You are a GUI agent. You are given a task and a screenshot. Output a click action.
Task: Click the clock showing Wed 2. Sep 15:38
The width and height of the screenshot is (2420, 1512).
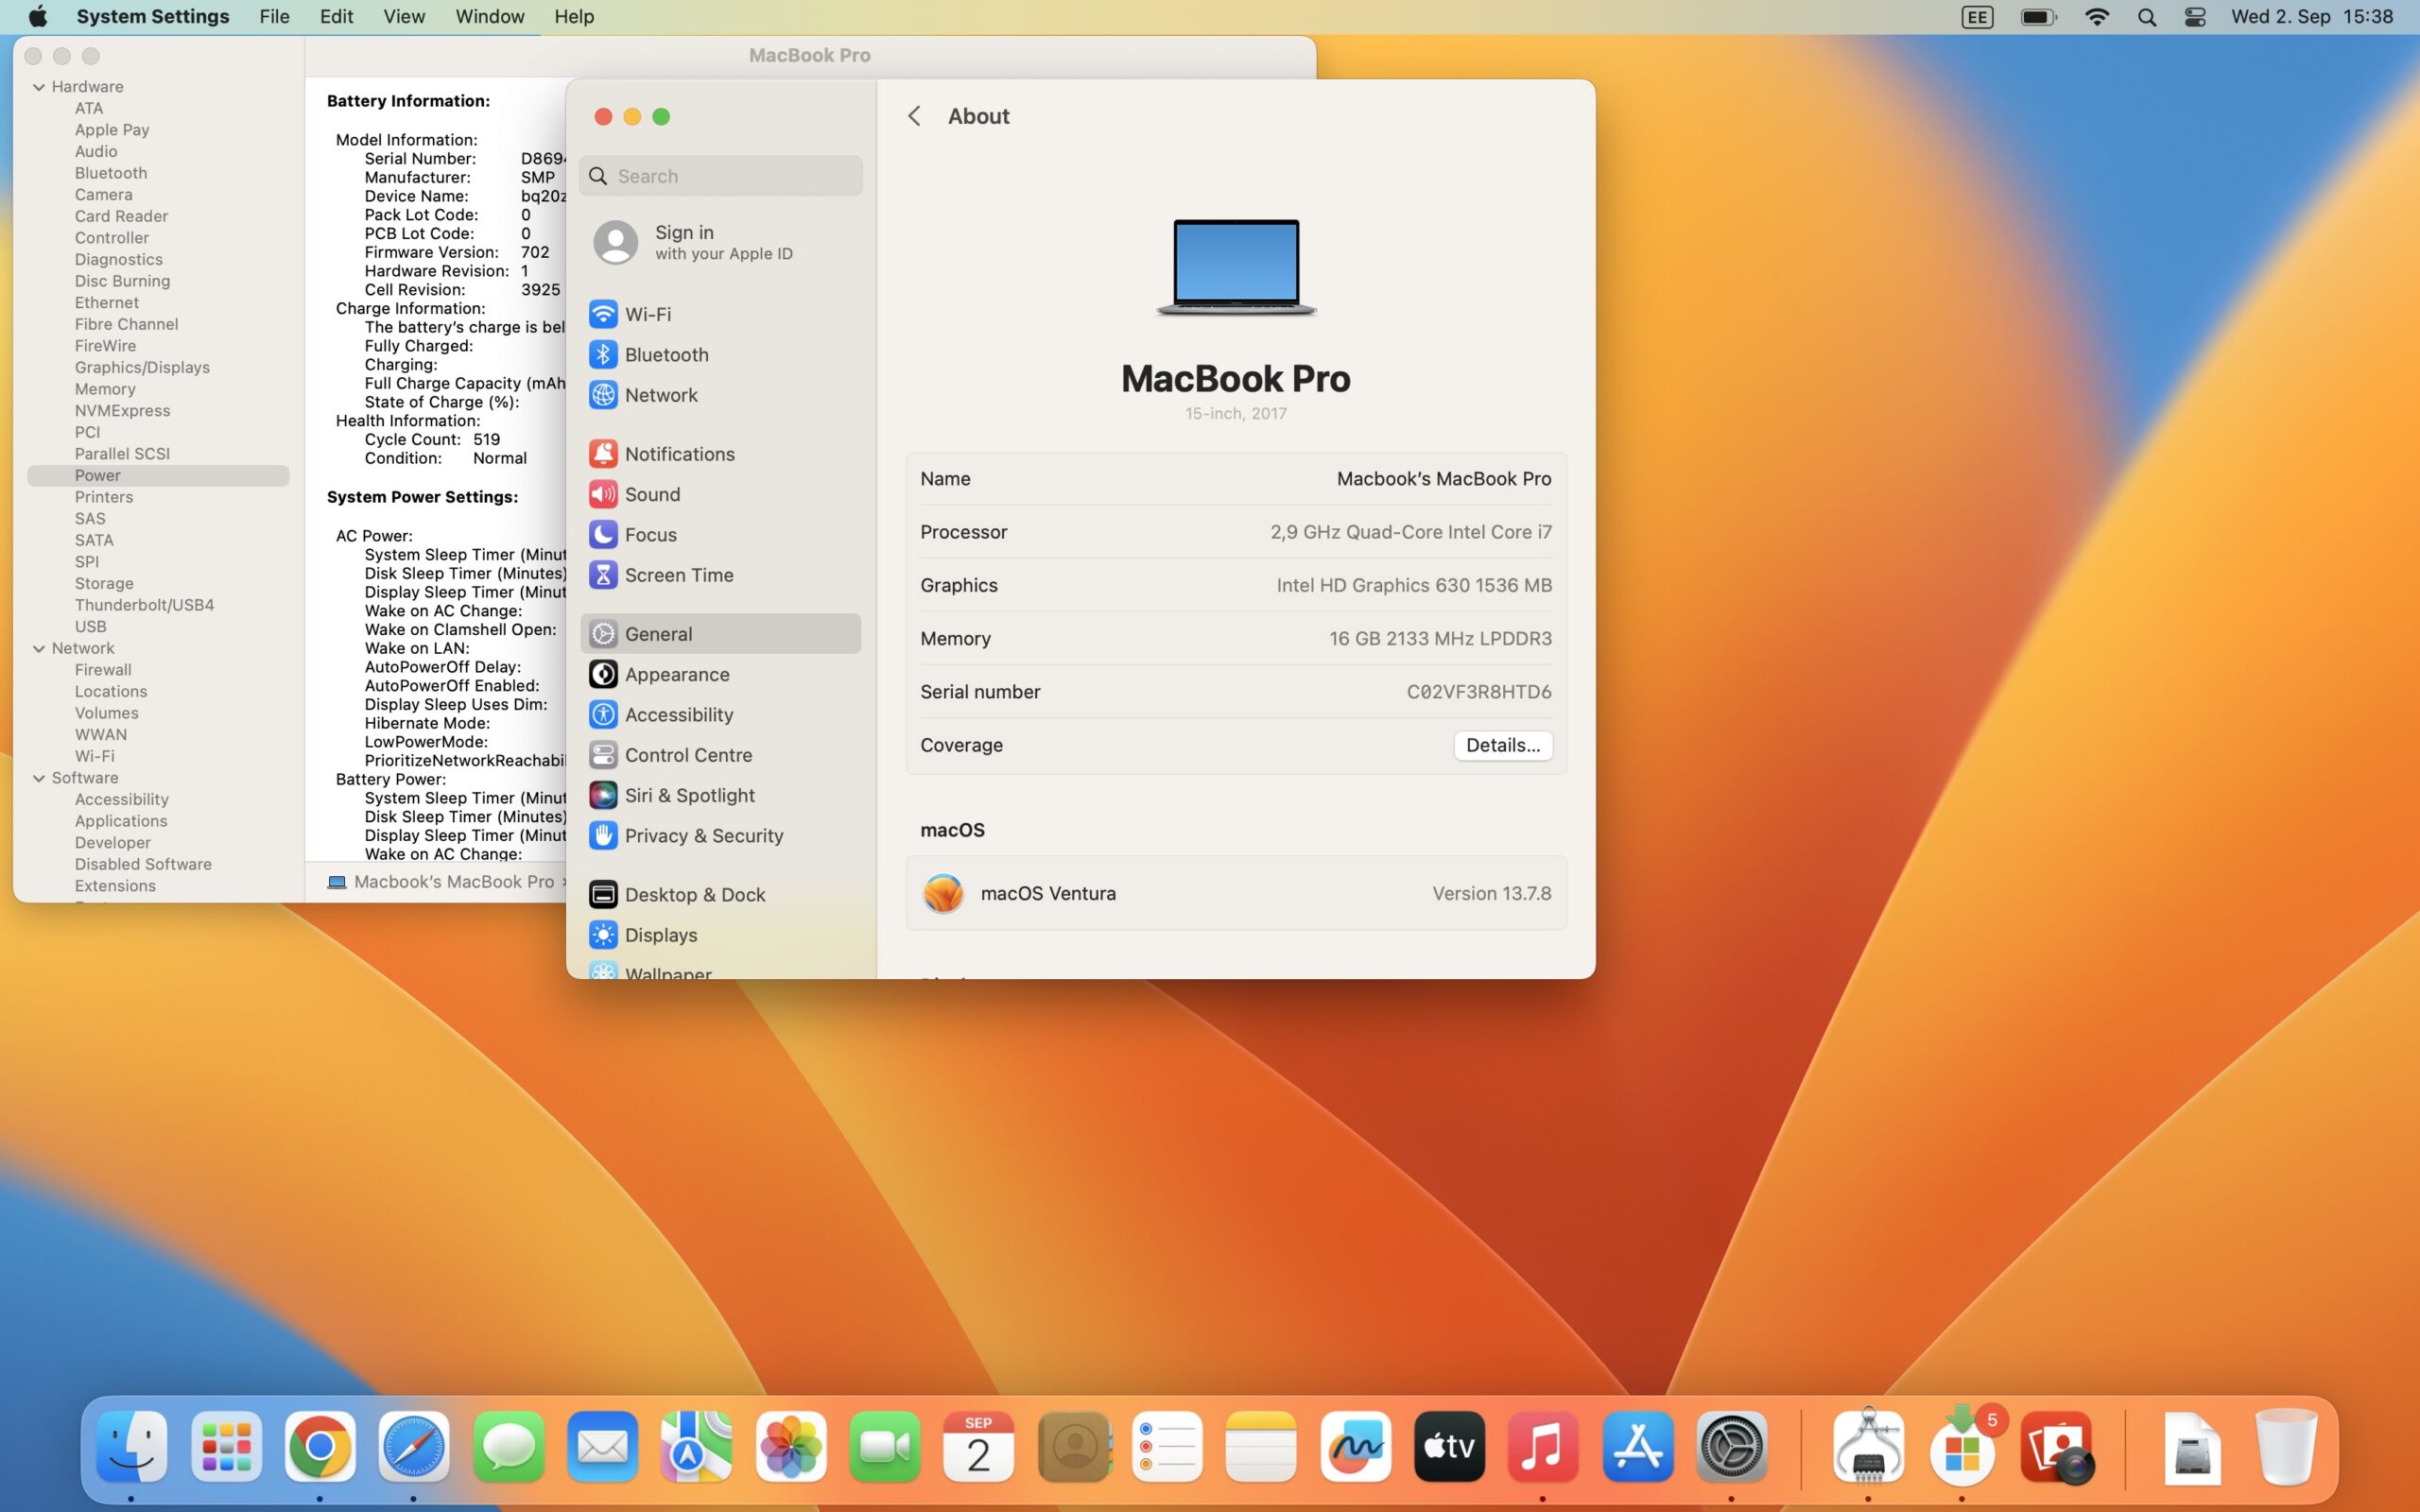pyautogui.click(x=2312, y=17)
